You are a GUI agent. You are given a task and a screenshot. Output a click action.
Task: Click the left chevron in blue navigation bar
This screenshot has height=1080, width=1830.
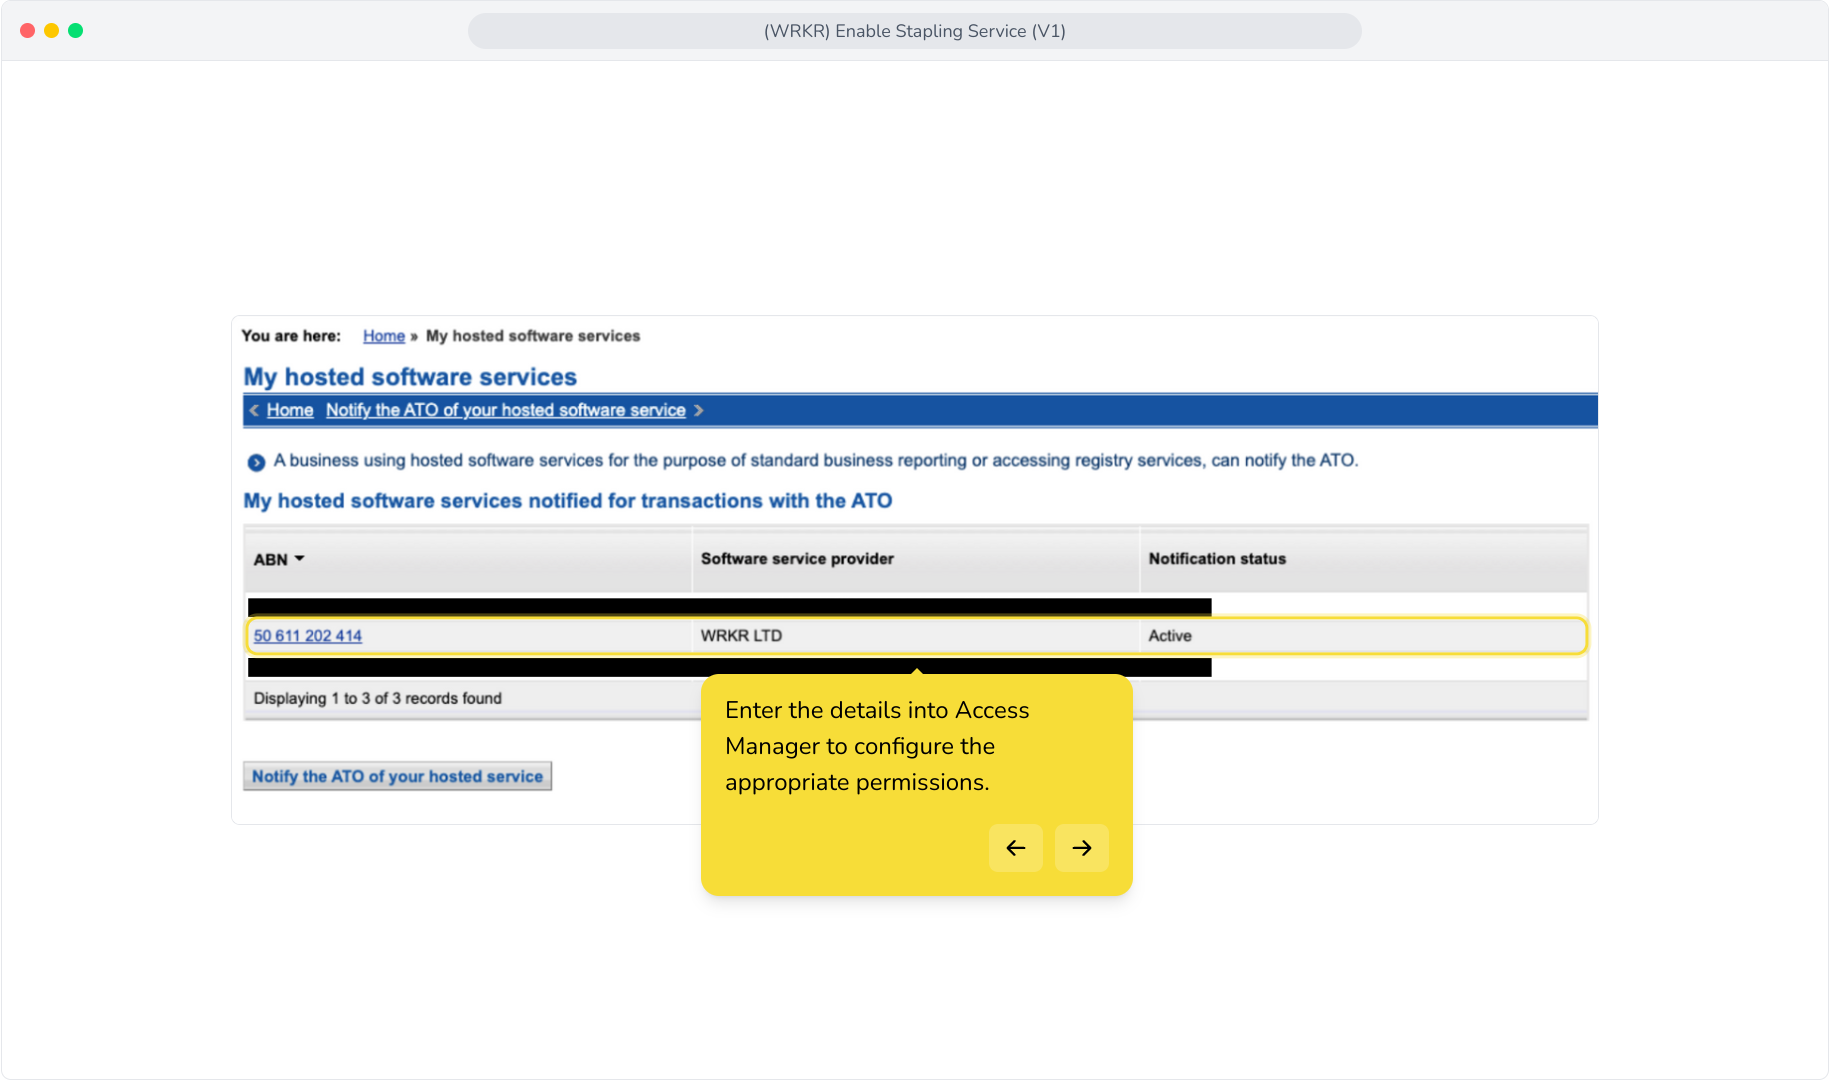coord(254,410)
